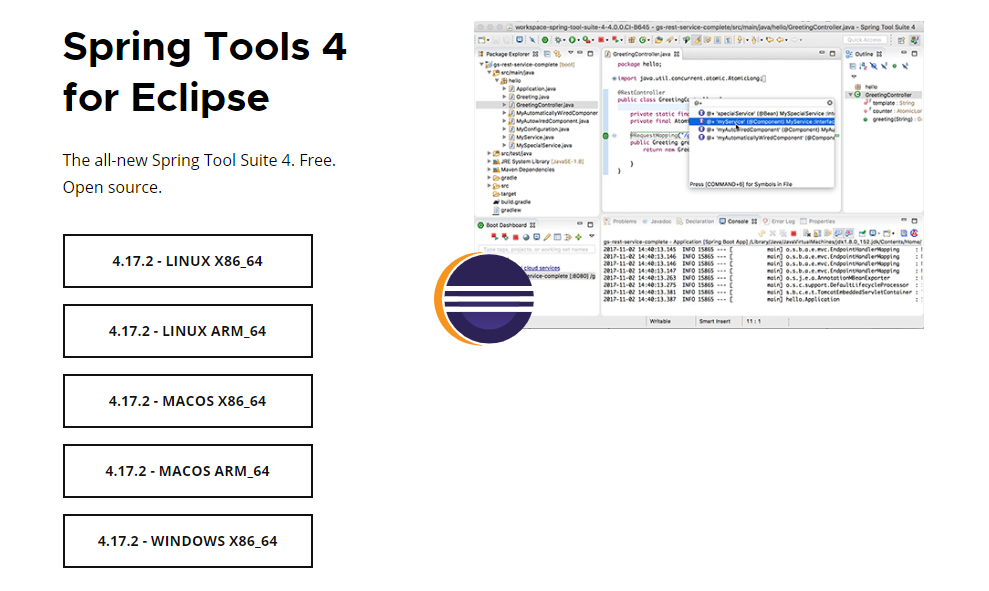
Task: Click the 'The all-new Spring Tool Suite 4' paragraph
Action: coord(199,173)
